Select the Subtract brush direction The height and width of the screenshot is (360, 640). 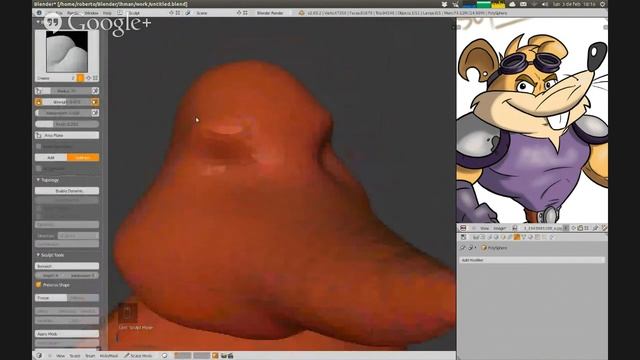pyautogui.click(x=83, y=157)
